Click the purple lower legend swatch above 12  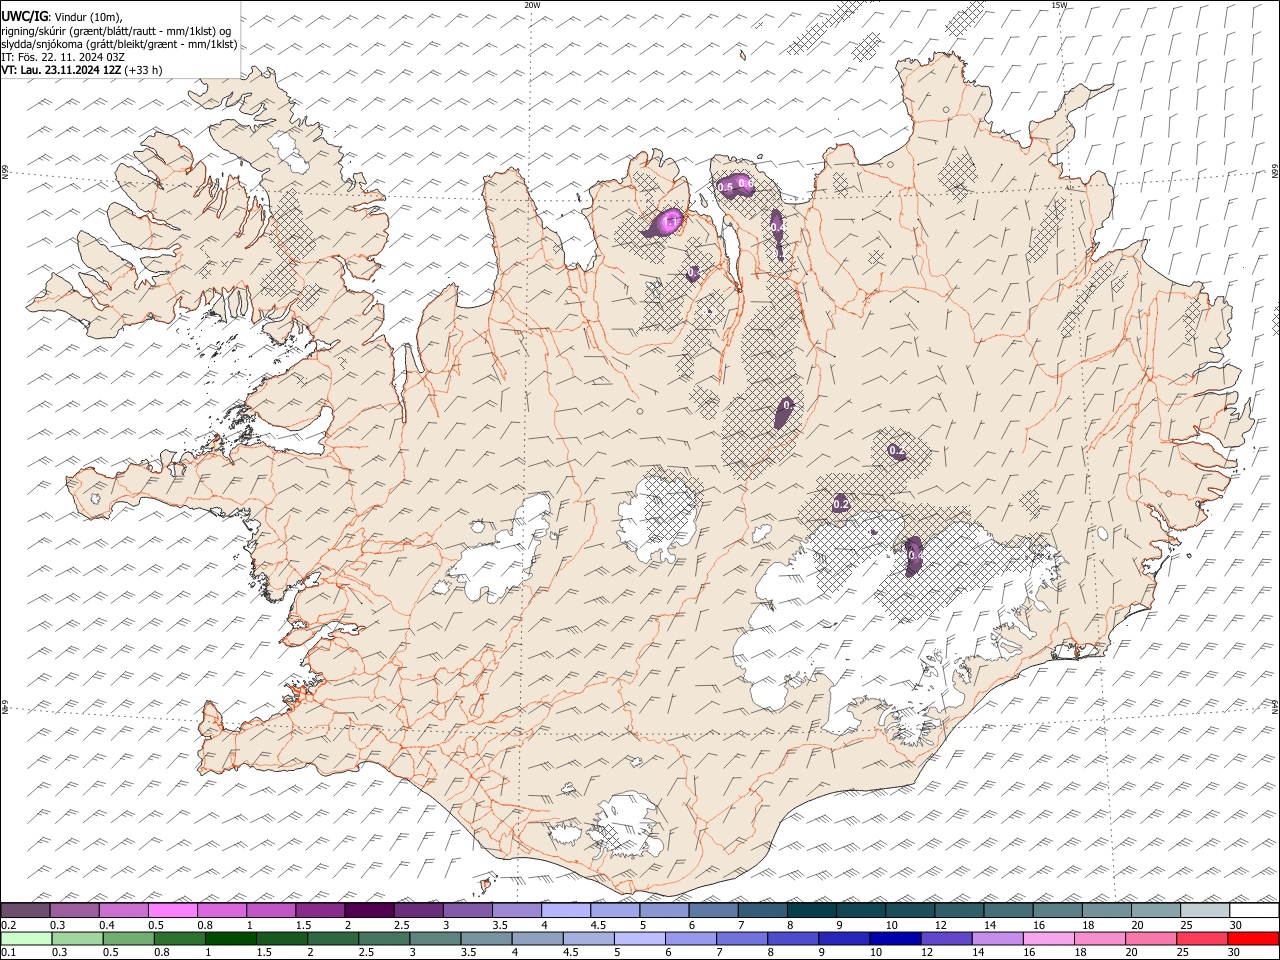tap(946, 939)
